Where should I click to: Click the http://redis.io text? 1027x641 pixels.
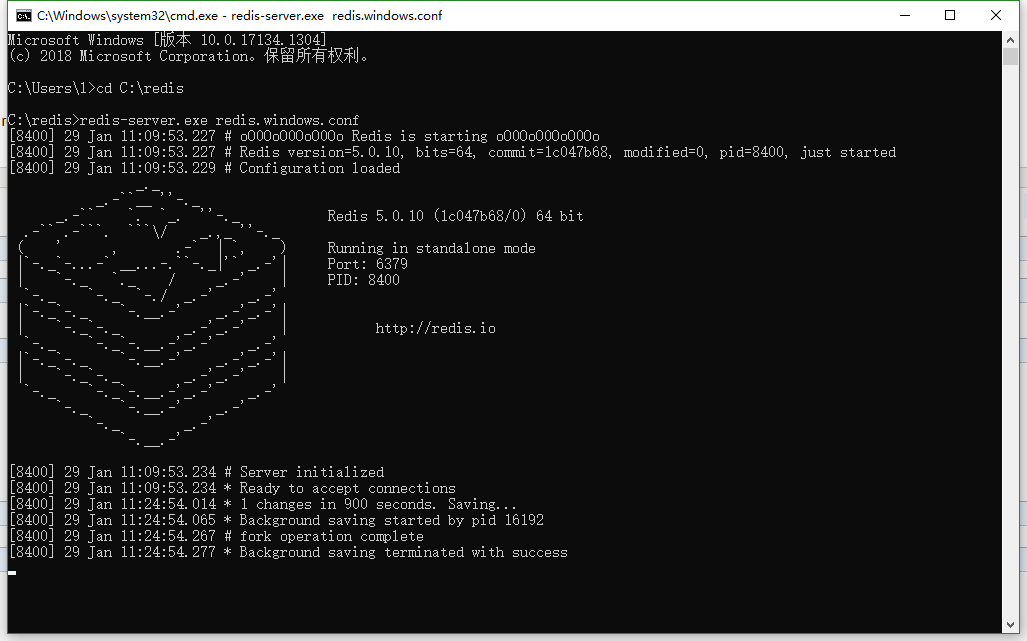click(x=435, y=328)
